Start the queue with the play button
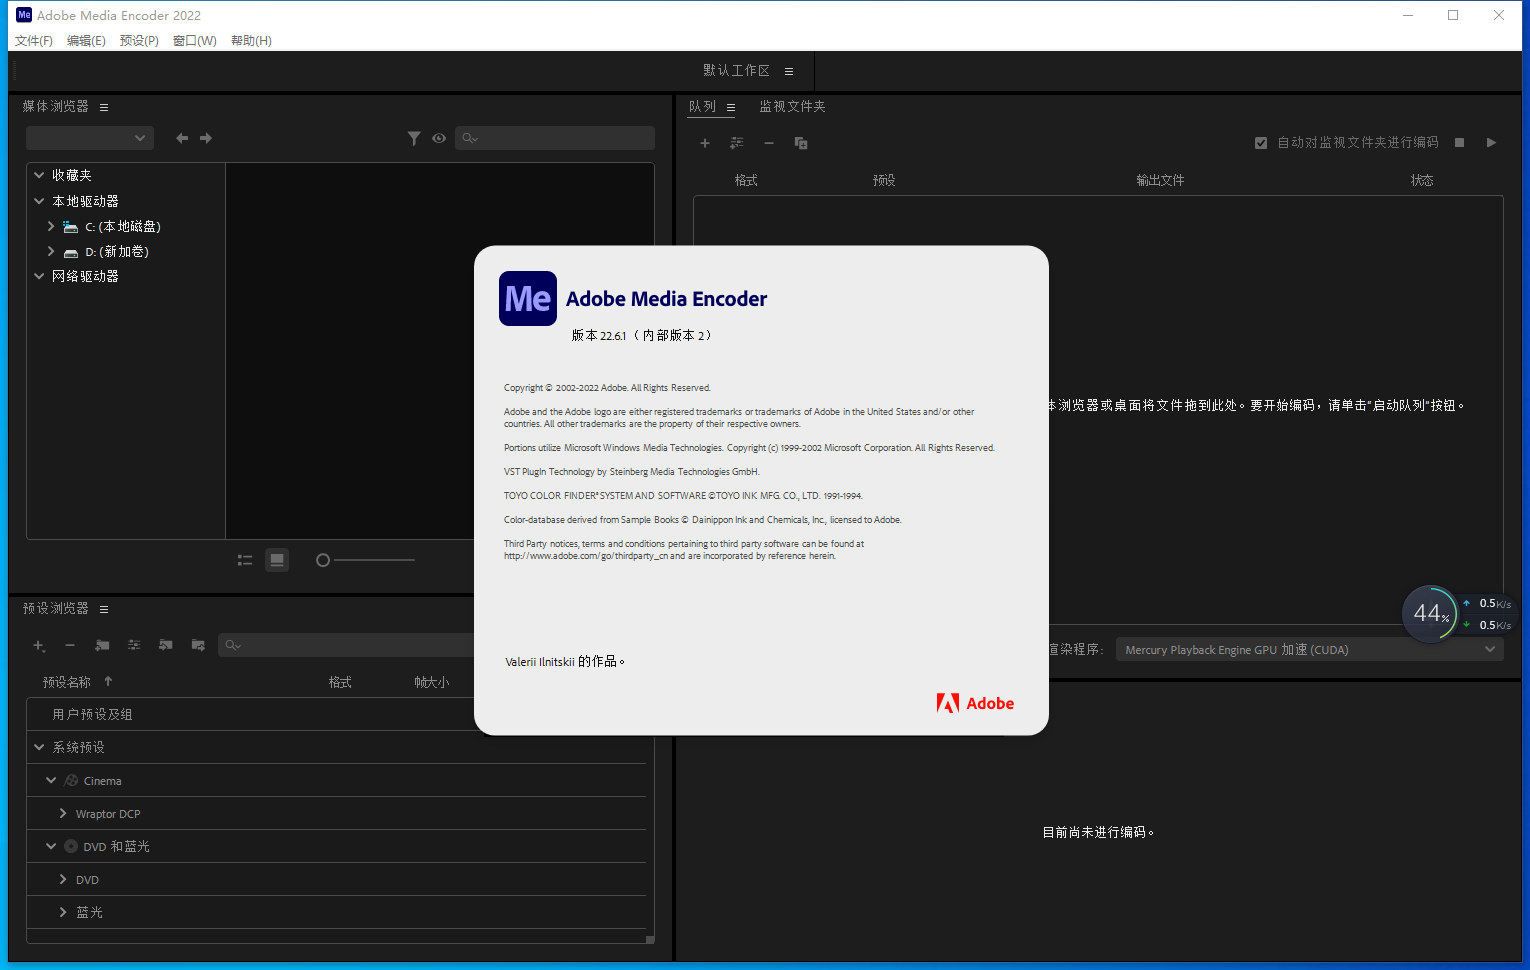Screen dimensions: 1530x970 (1491, 143)
